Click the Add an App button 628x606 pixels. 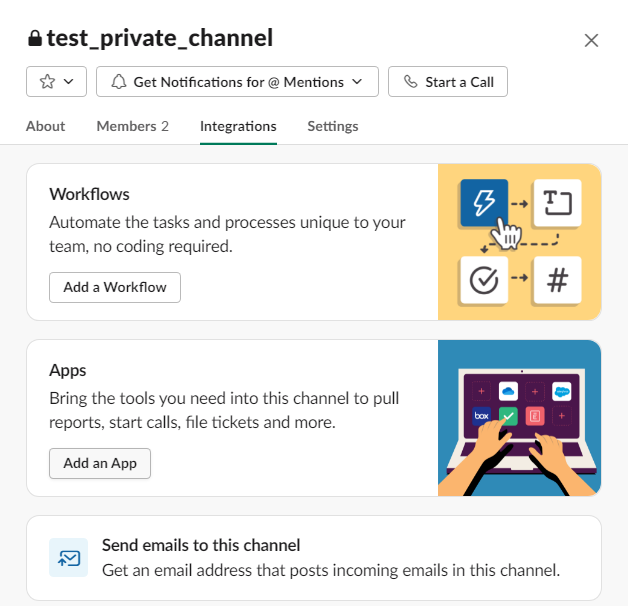click(100, 463)
